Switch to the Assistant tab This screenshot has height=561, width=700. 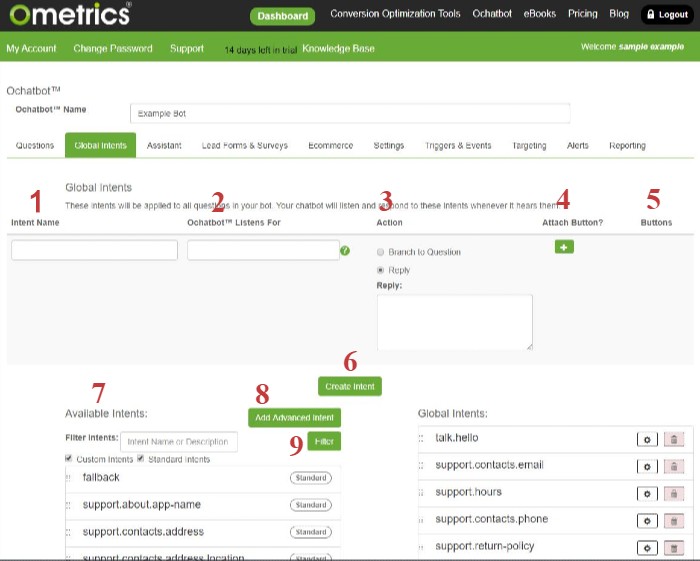tap(164, 145)
